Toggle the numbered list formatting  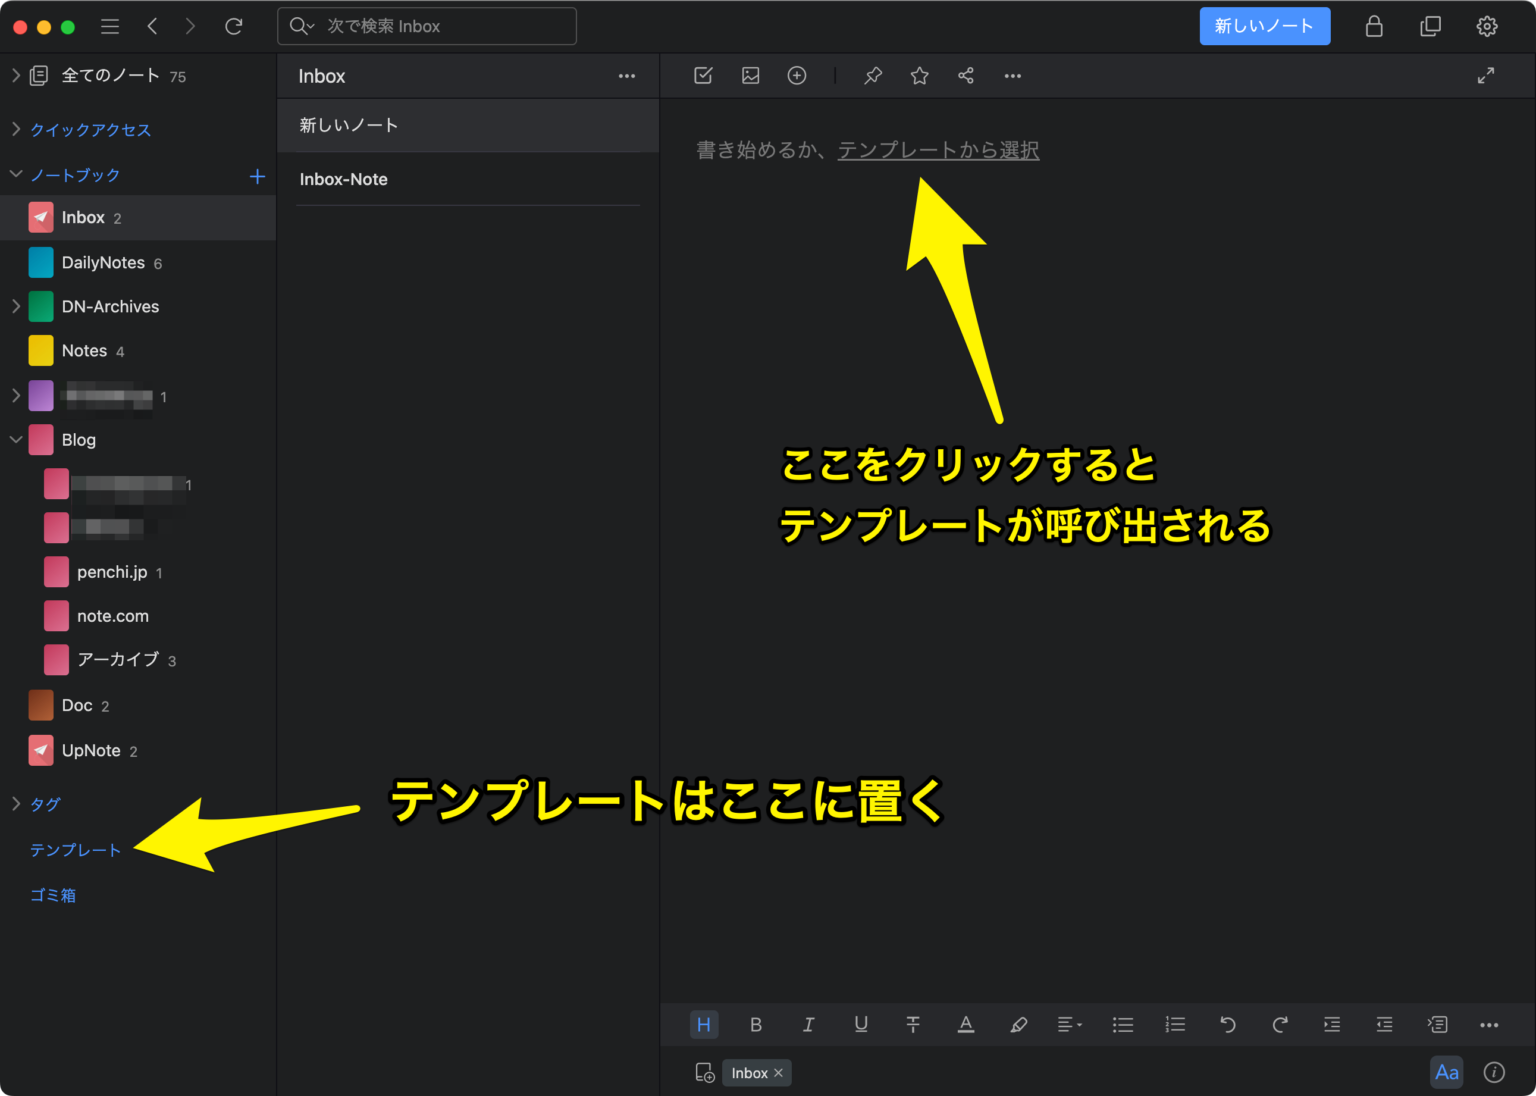point(1175,1024)
